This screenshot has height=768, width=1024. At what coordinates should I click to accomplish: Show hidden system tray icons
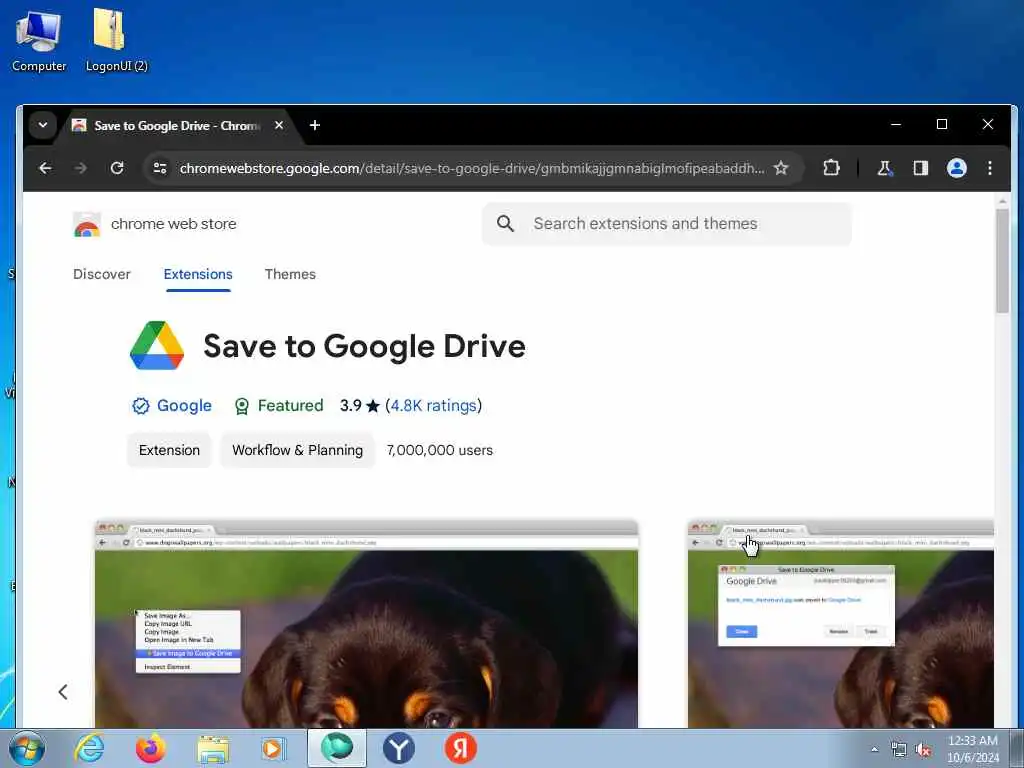(x=874, y=749)
